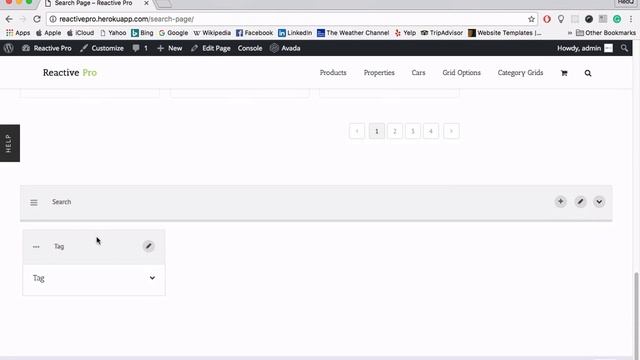Click the browser address bar
The height and width of the screenshot is (360, 640).
tap(292, 19)
